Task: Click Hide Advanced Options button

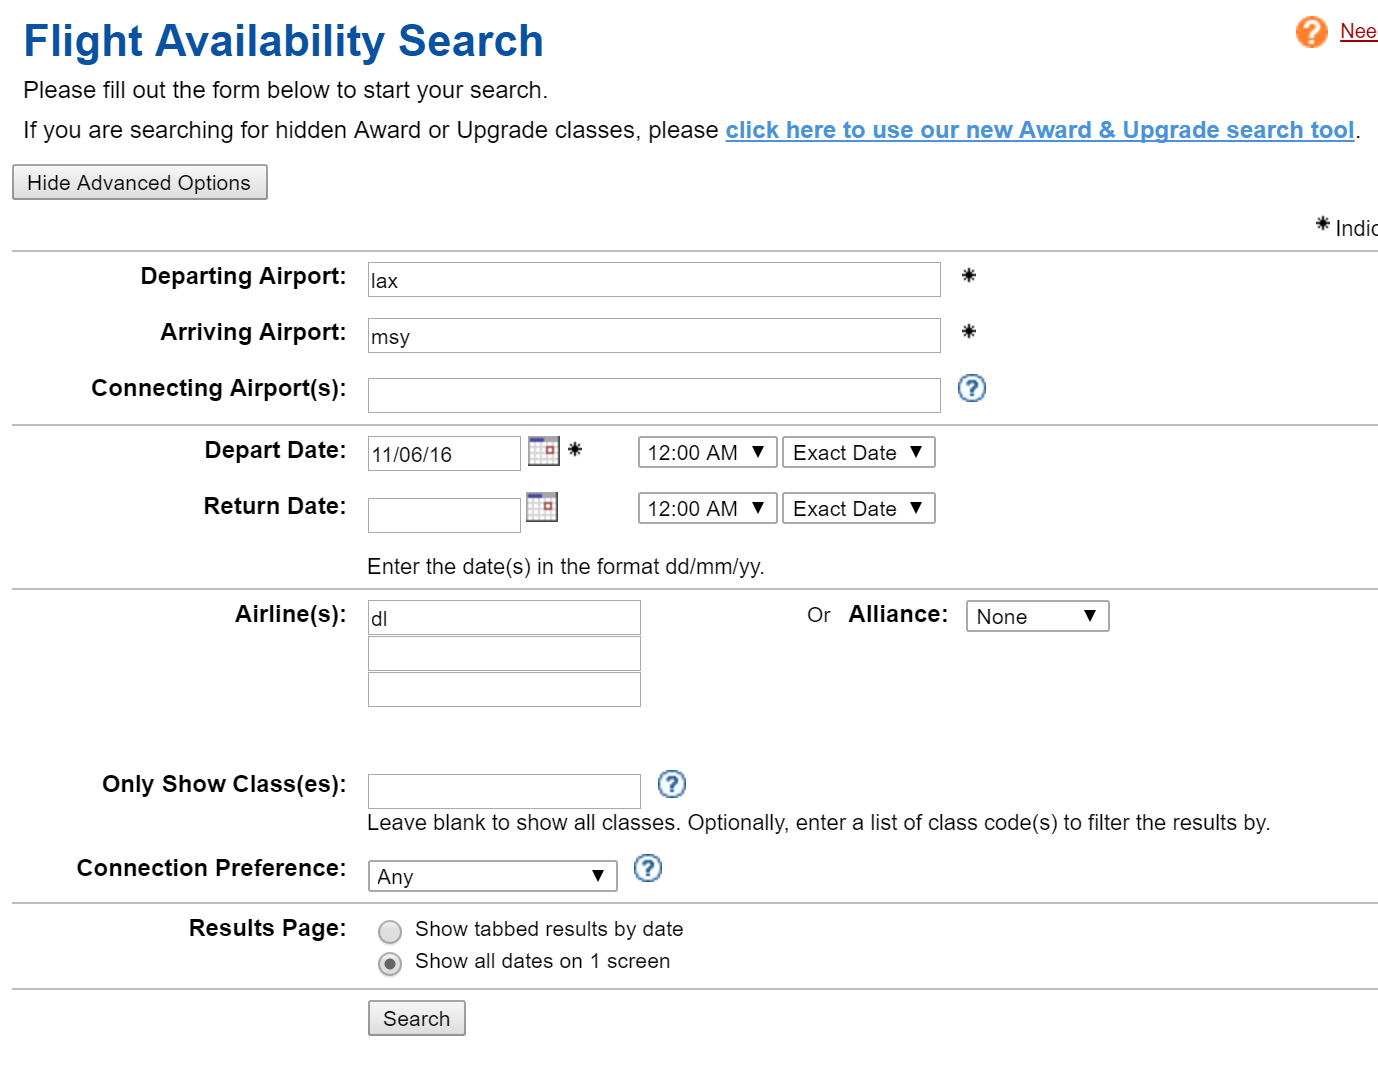Action: coord(139,182)
